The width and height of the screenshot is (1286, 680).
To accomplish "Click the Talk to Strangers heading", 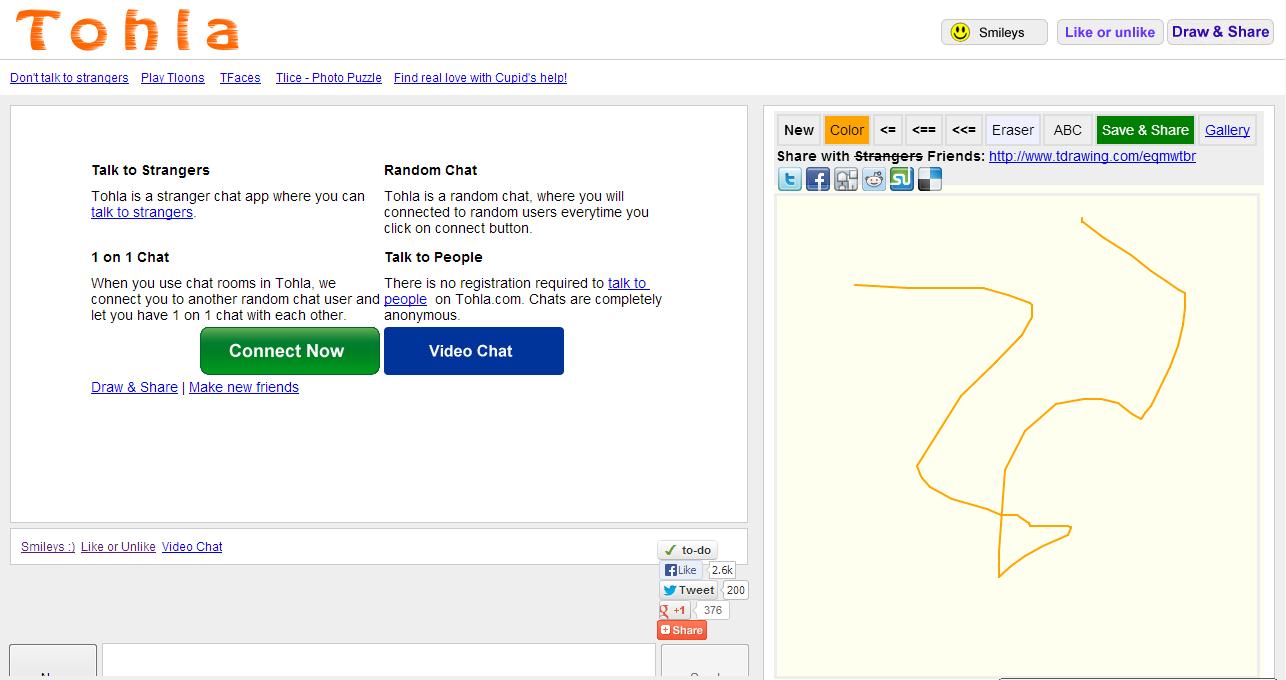I will [x=151, y=170].
